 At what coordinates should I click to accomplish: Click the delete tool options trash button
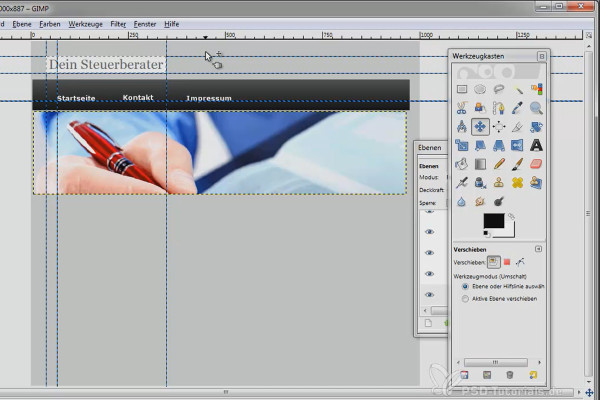[x=509, y=375]
